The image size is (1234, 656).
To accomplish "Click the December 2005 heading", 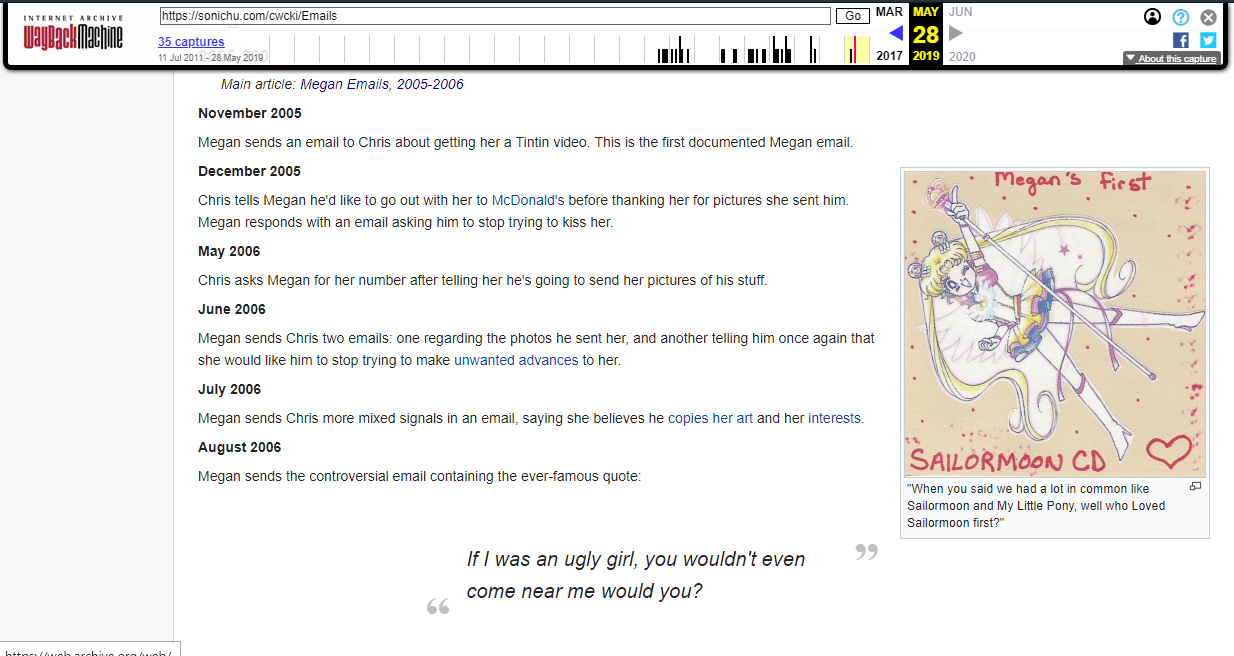I will pos(249,171).
